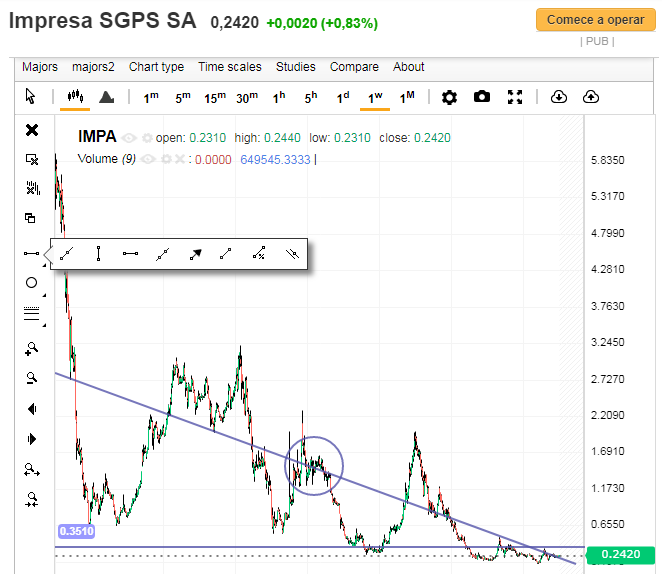
Task: Set 30 minute time scale
Action: [247, 97]
